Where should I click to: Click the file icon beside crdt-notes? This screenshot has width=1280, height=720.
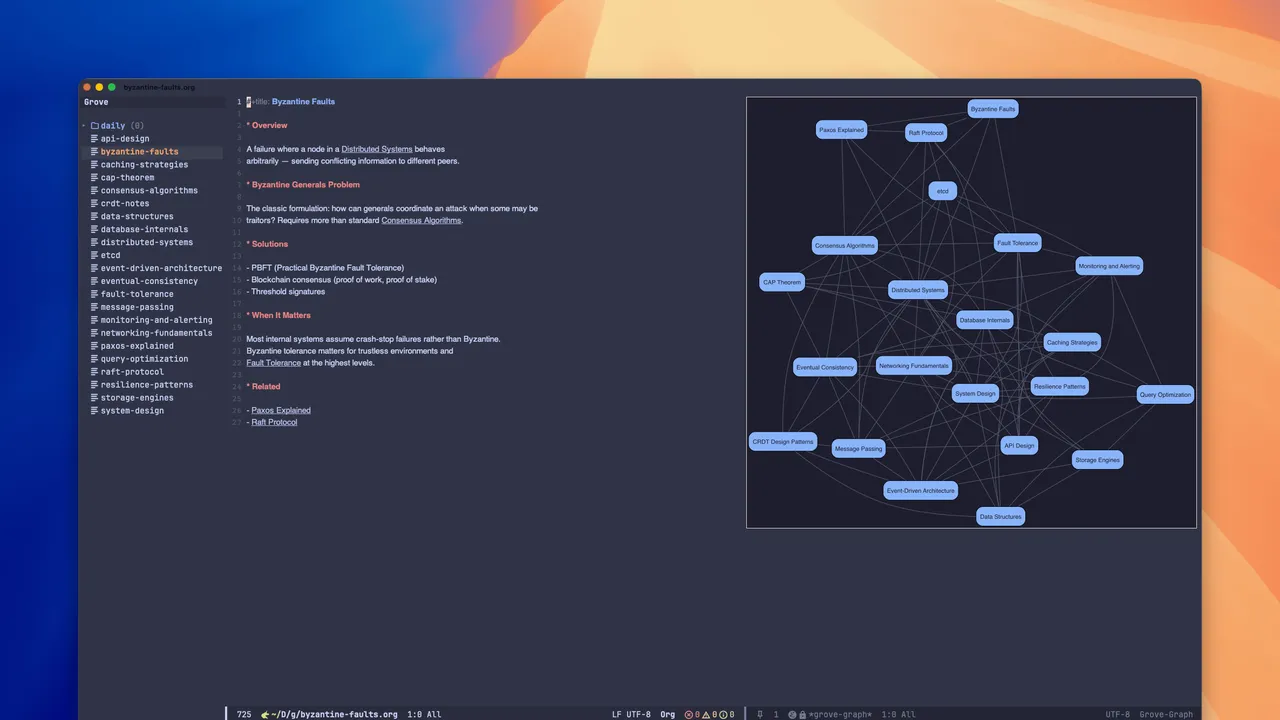pos(95,204)
